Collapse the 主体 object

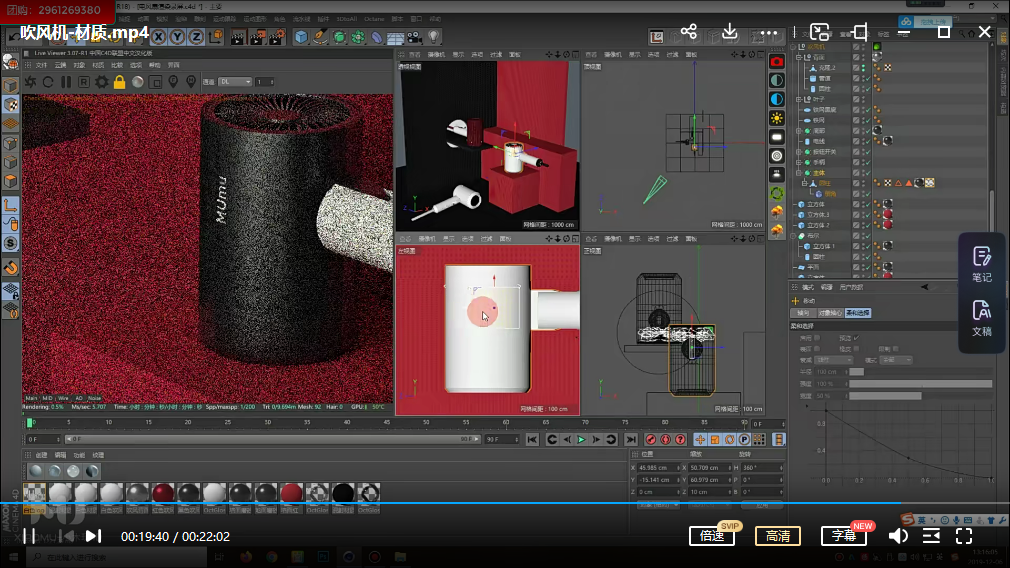799,173
